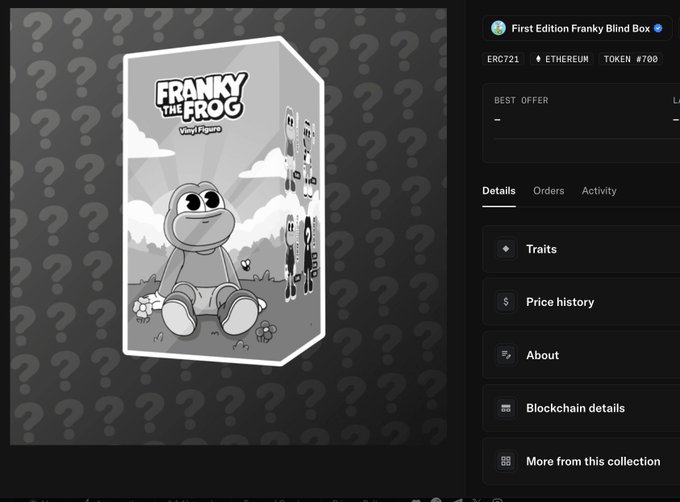Click the TOKEN #700 chip
Screen dimensions: 680x502
pyautogui.click(x=631, y=59)
